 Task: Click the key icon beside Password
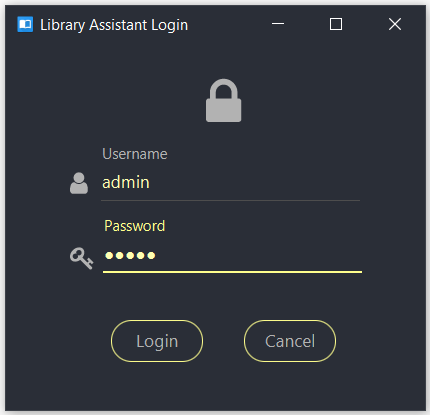tap(81, 258)
